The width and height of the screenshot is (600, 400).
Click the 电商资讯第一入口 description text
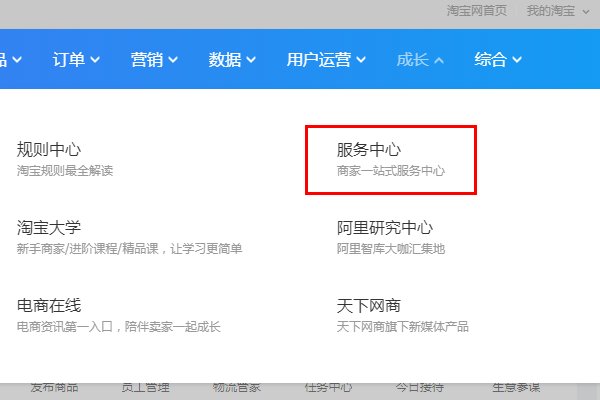(x=119, y=327)
